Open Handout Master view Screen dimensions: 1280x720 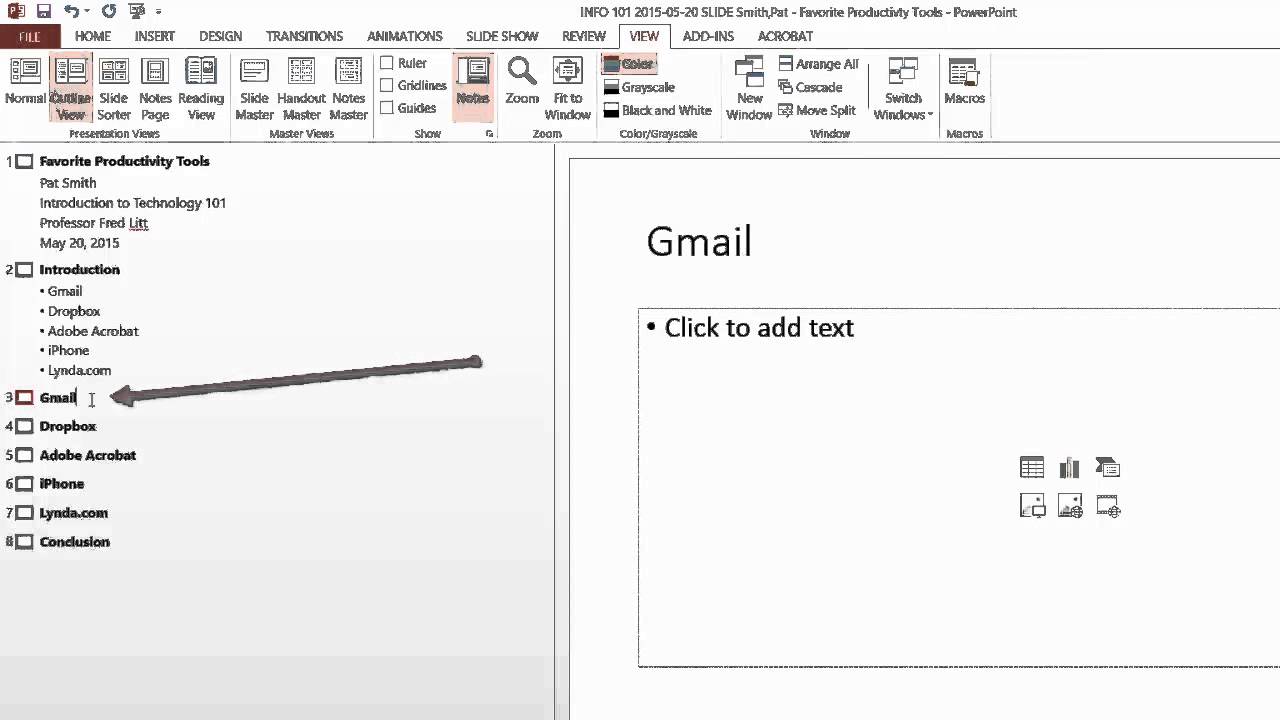point(301,88)
